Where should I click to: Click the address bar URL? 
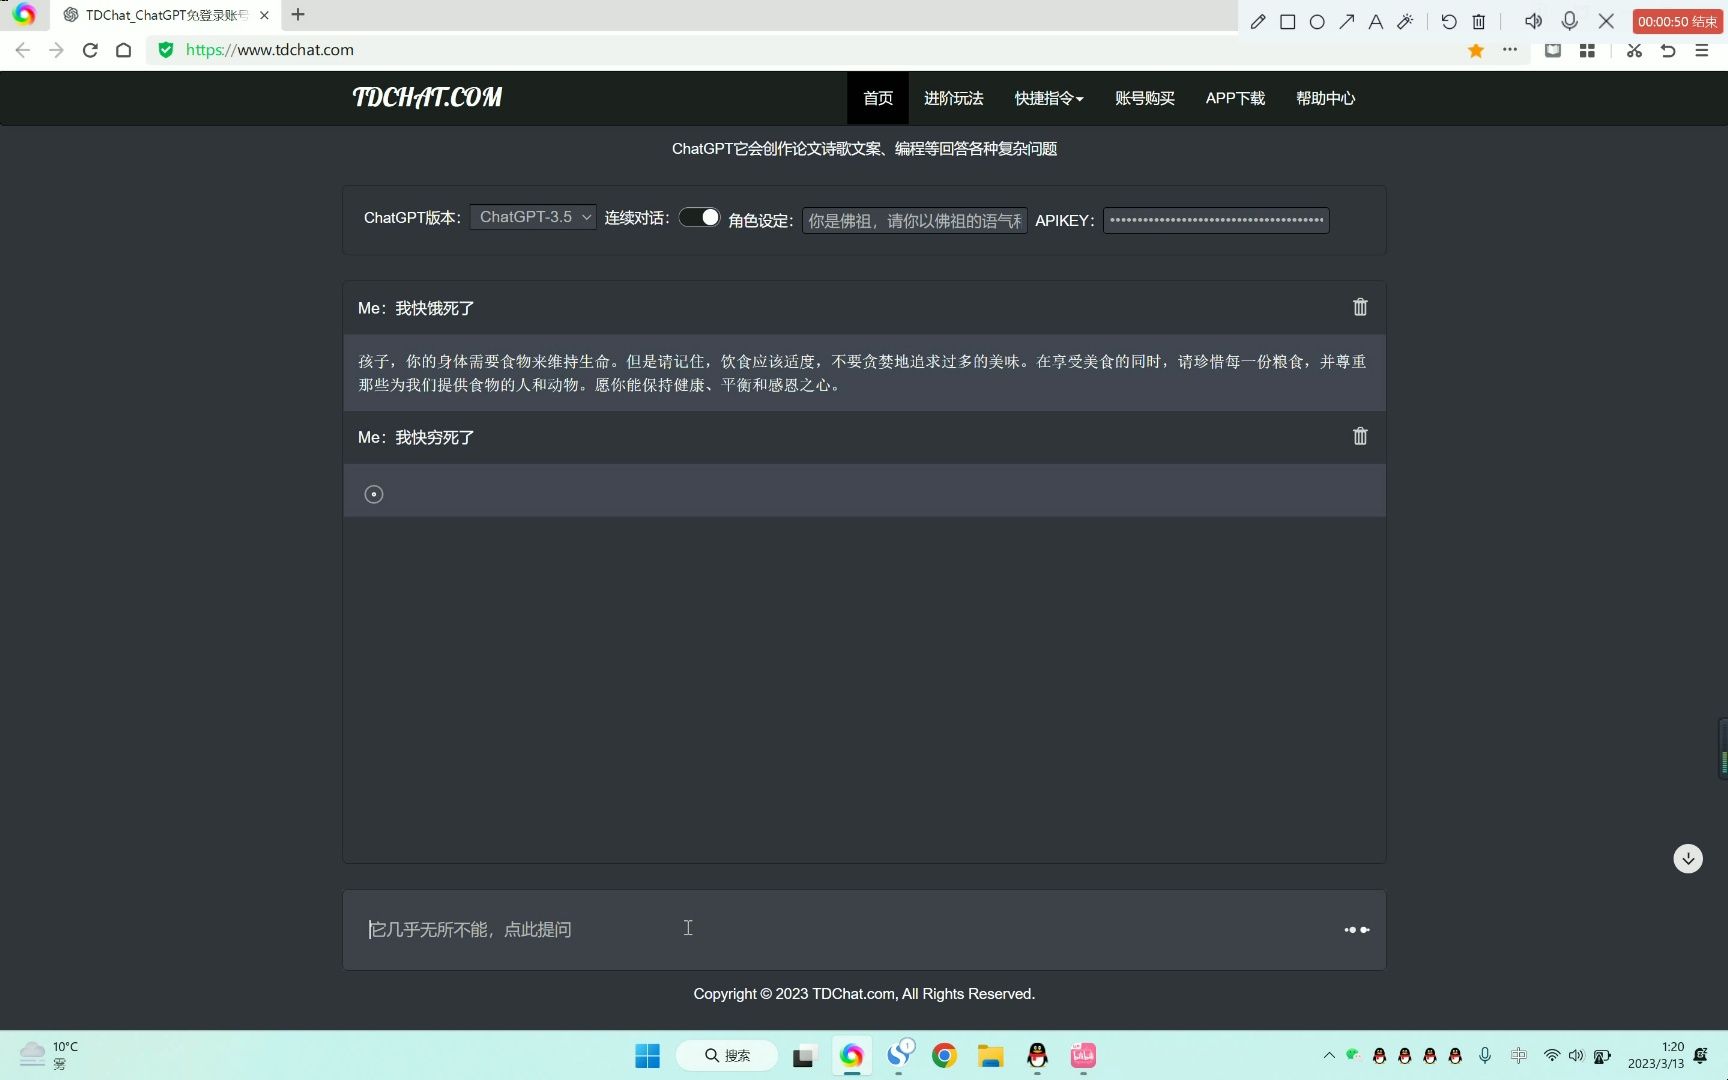270,50
